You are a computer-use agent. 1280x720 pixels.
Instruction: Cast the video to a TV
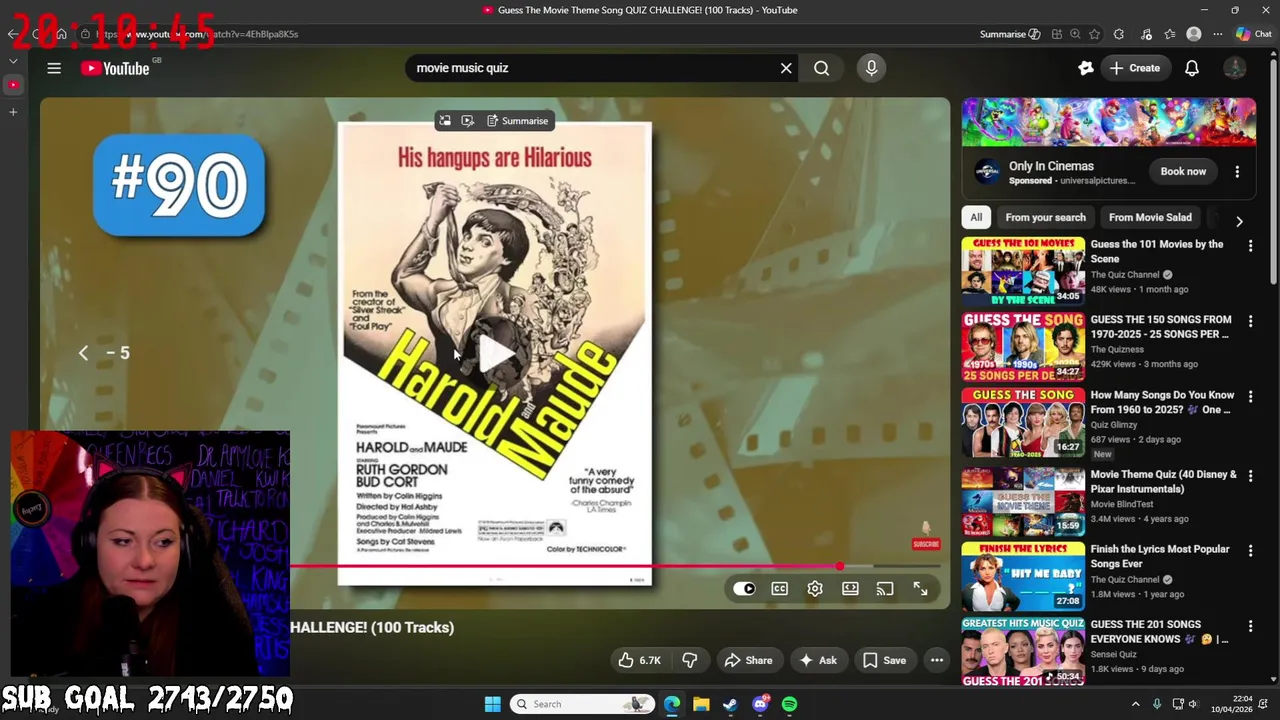coord(885,589)
